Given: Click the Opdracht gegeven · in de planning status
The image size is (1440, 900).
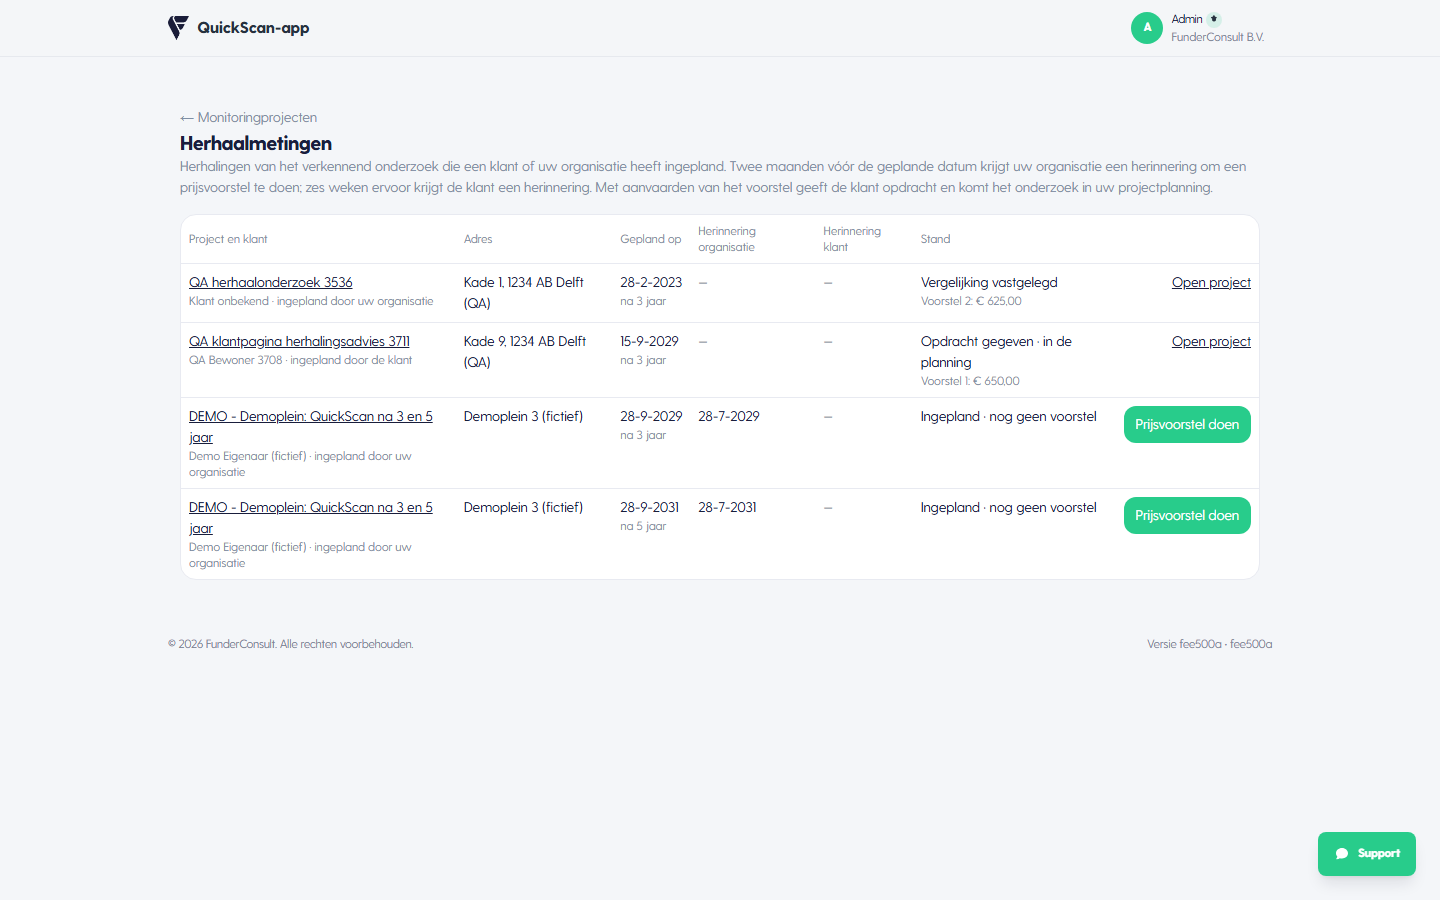Looking at the screenshot, I should 996,351.
